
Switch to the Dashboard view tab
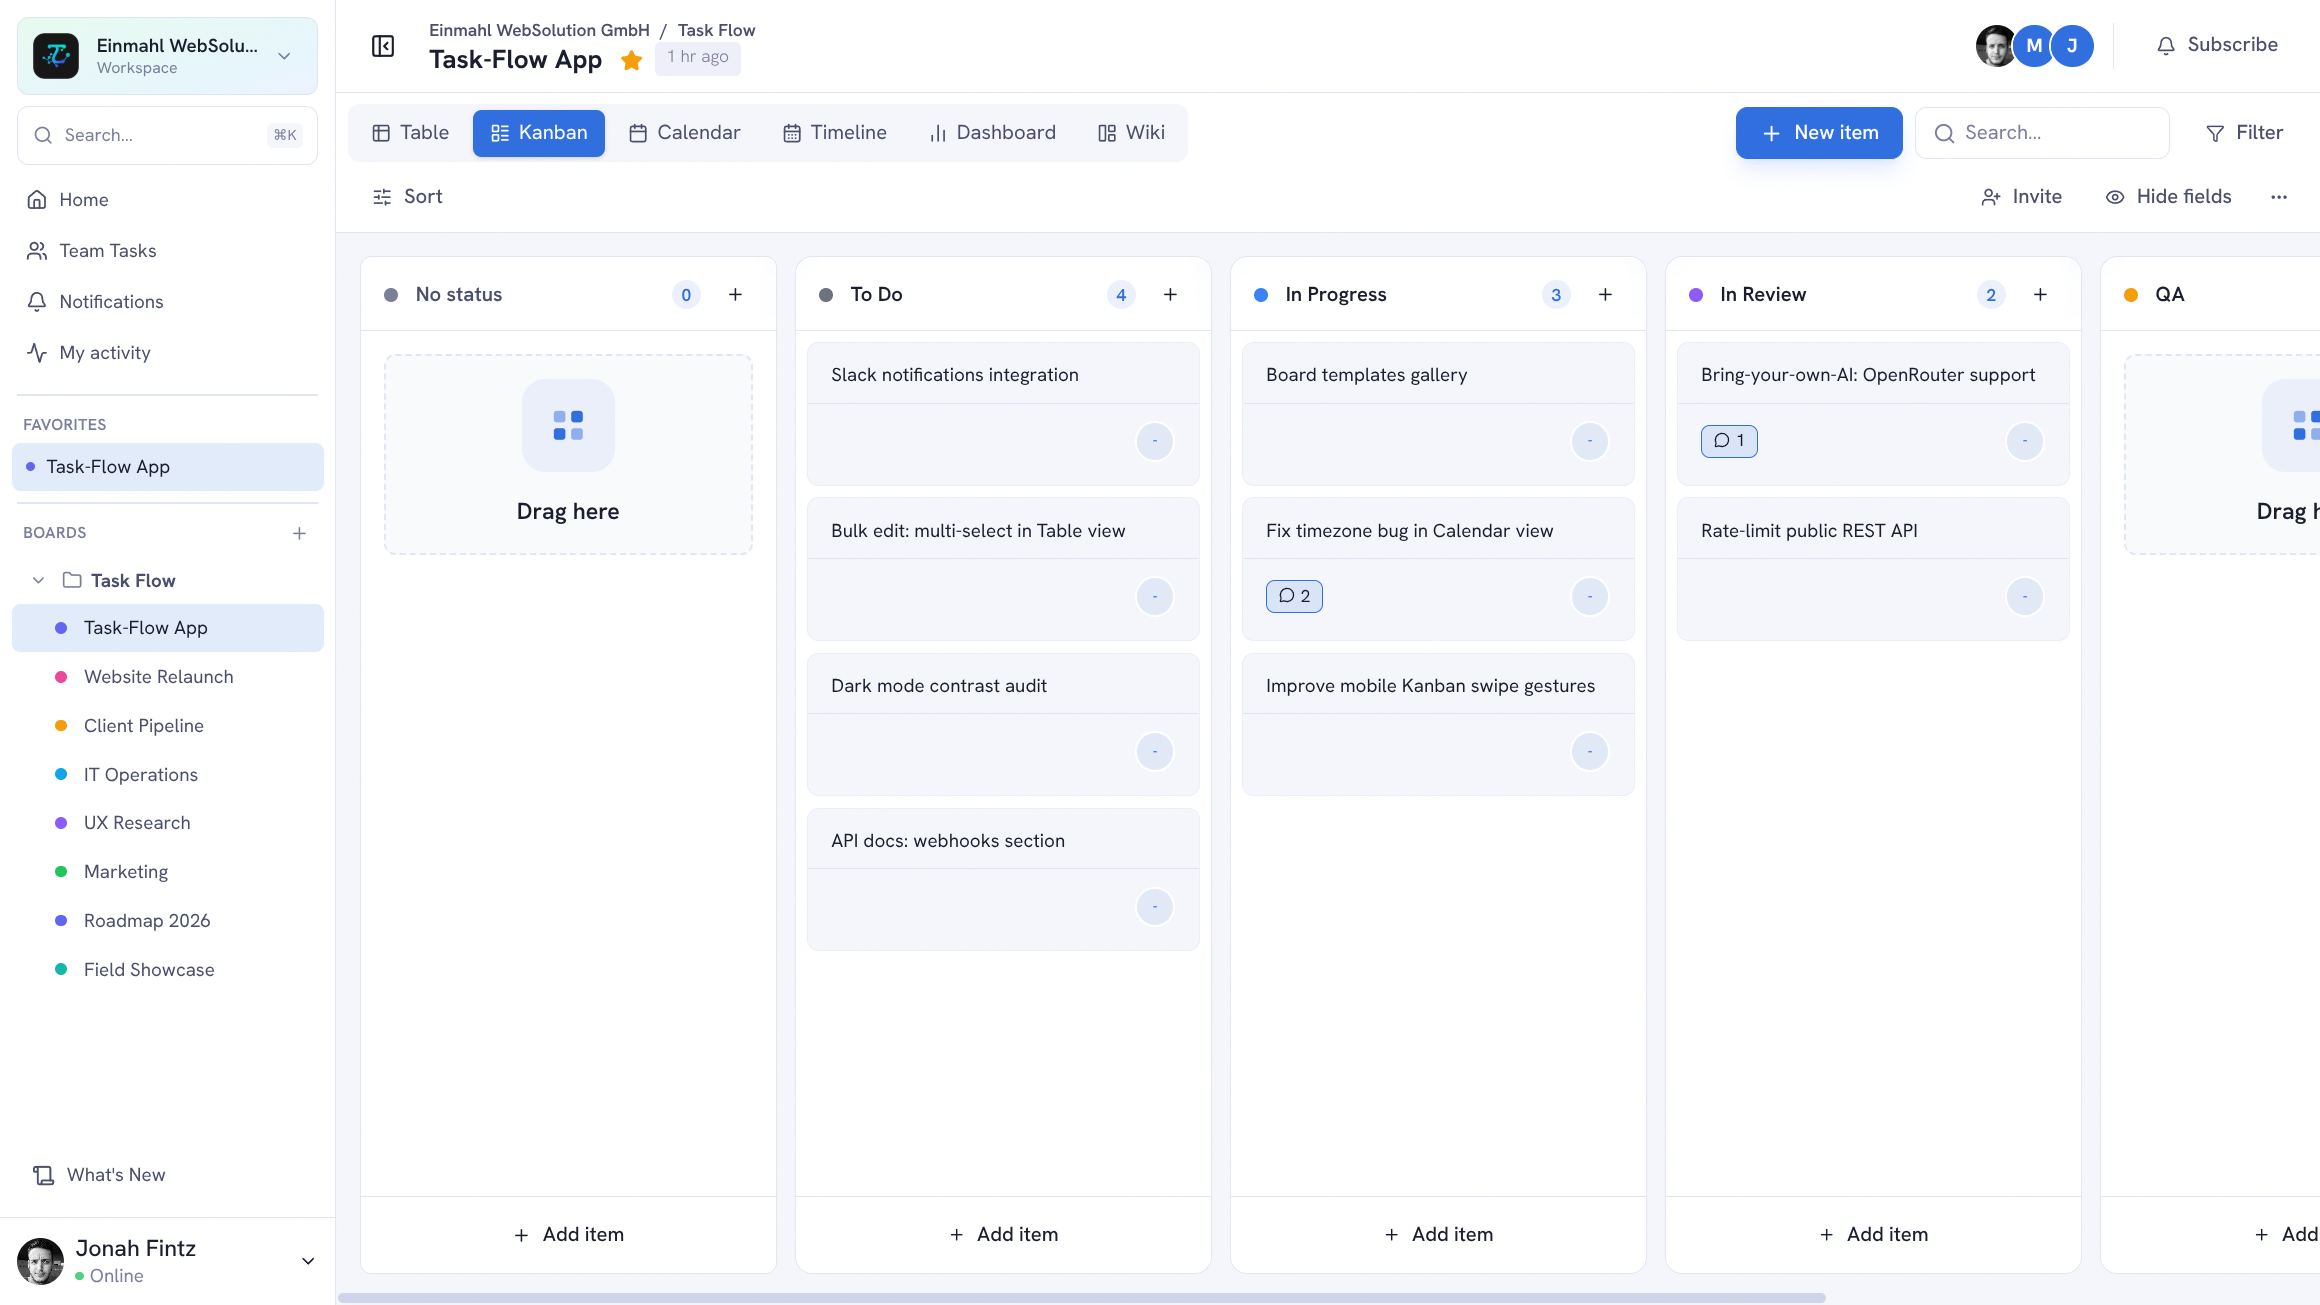click(x=992, y=133)
